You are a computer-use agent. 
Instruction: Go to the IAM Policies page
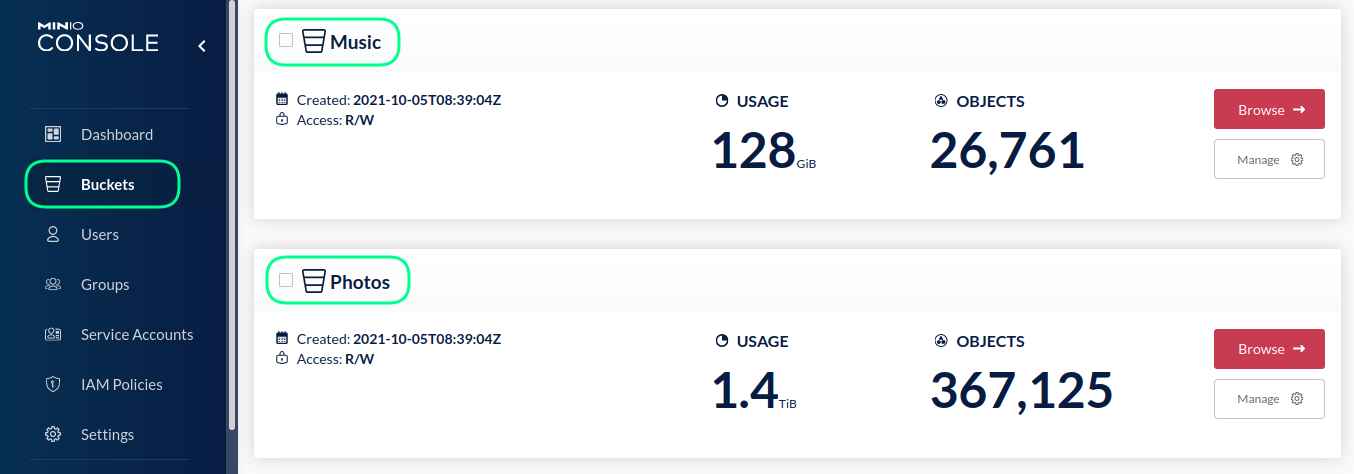121,384
